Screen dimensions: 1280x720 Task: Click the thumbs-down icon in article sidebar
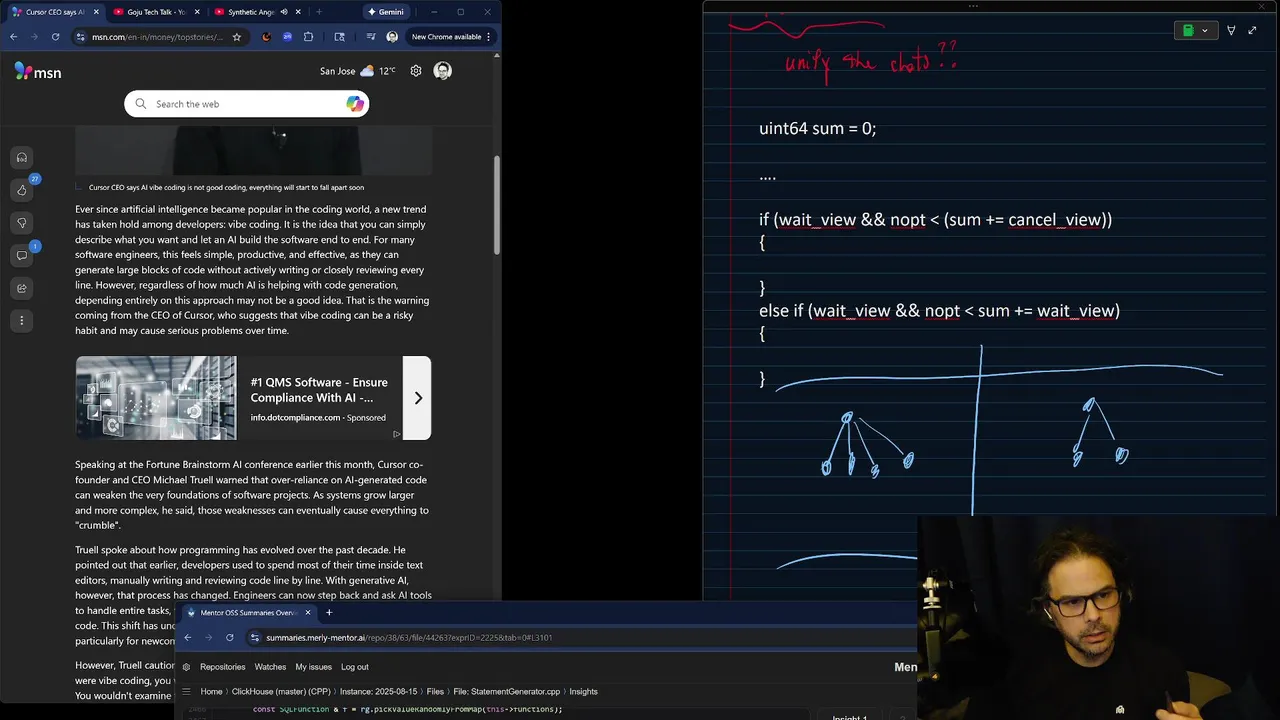[x=21, y=223]
